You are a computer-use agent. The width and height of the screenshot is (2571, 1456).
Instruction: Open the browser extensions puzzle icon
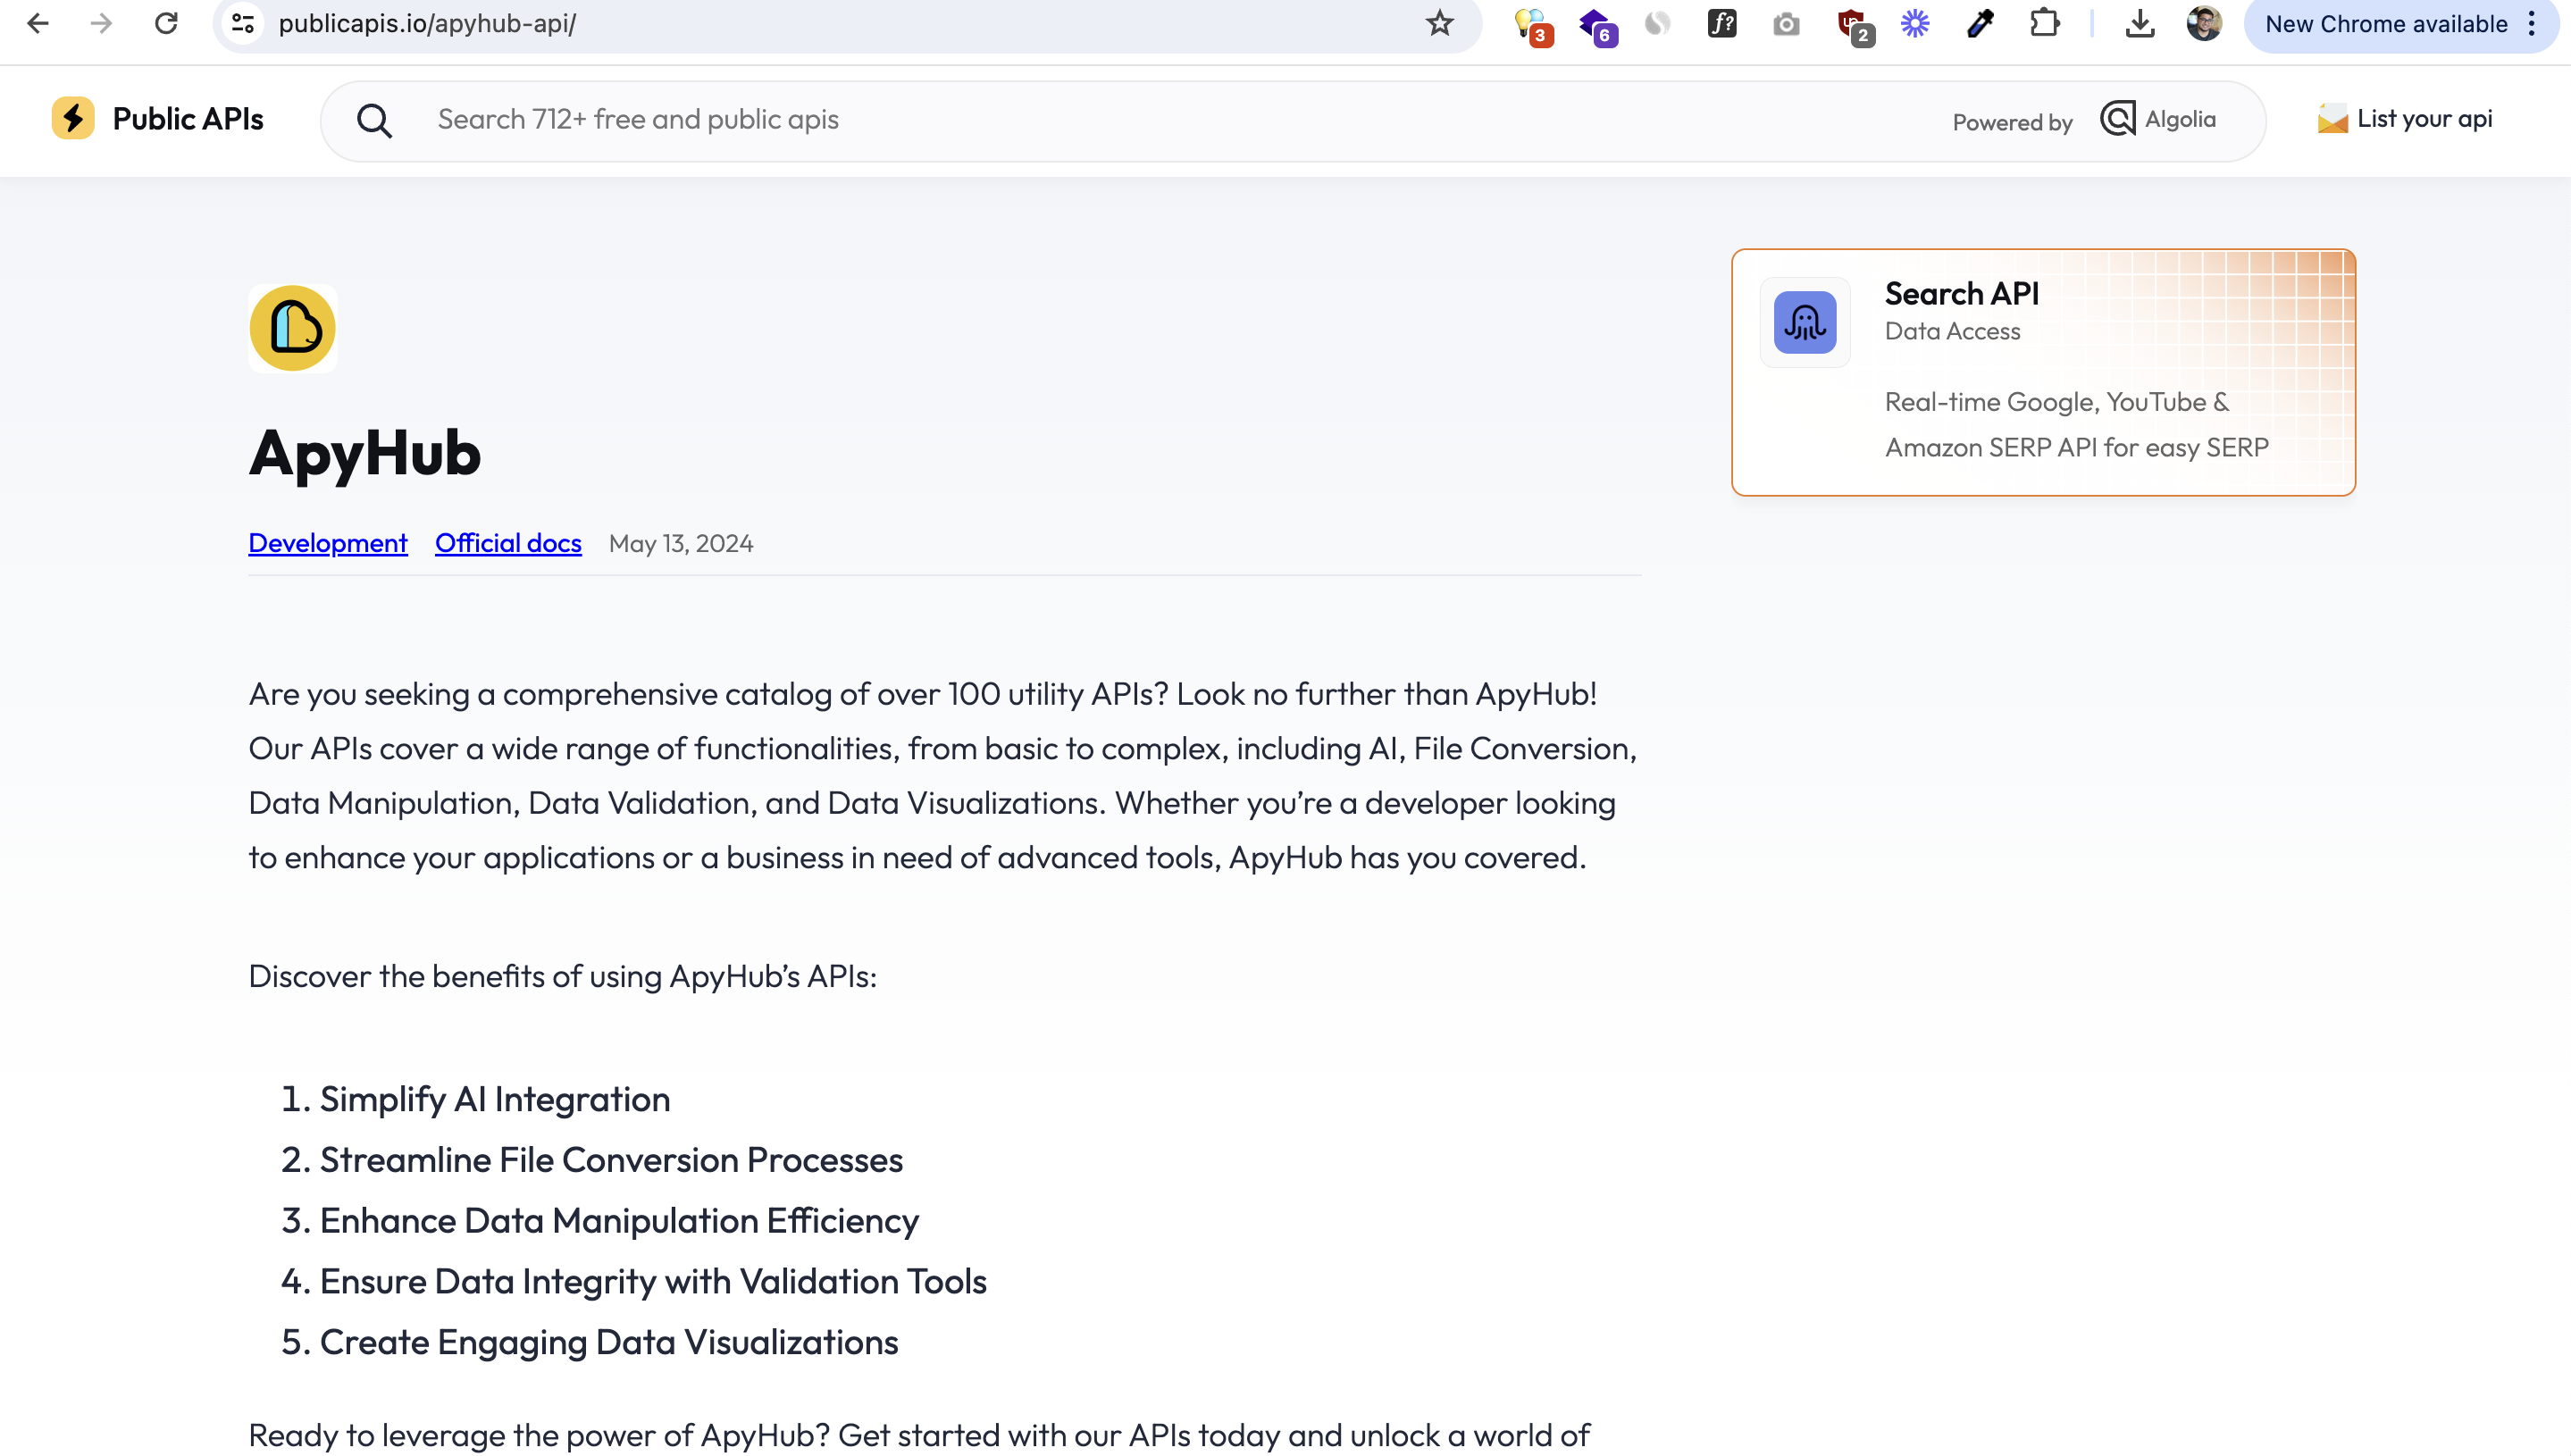click(x=2045, y=23)
